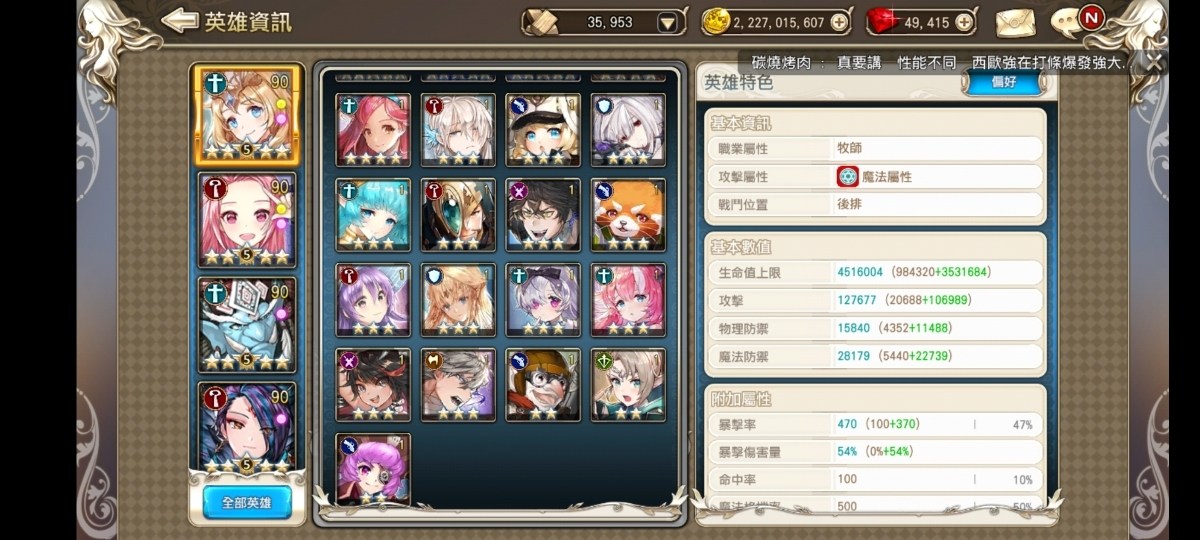Click the magic attribute icon beside 魔法屬性
Viewport: 1200px width, 540px height.
(x=848, y=177)
